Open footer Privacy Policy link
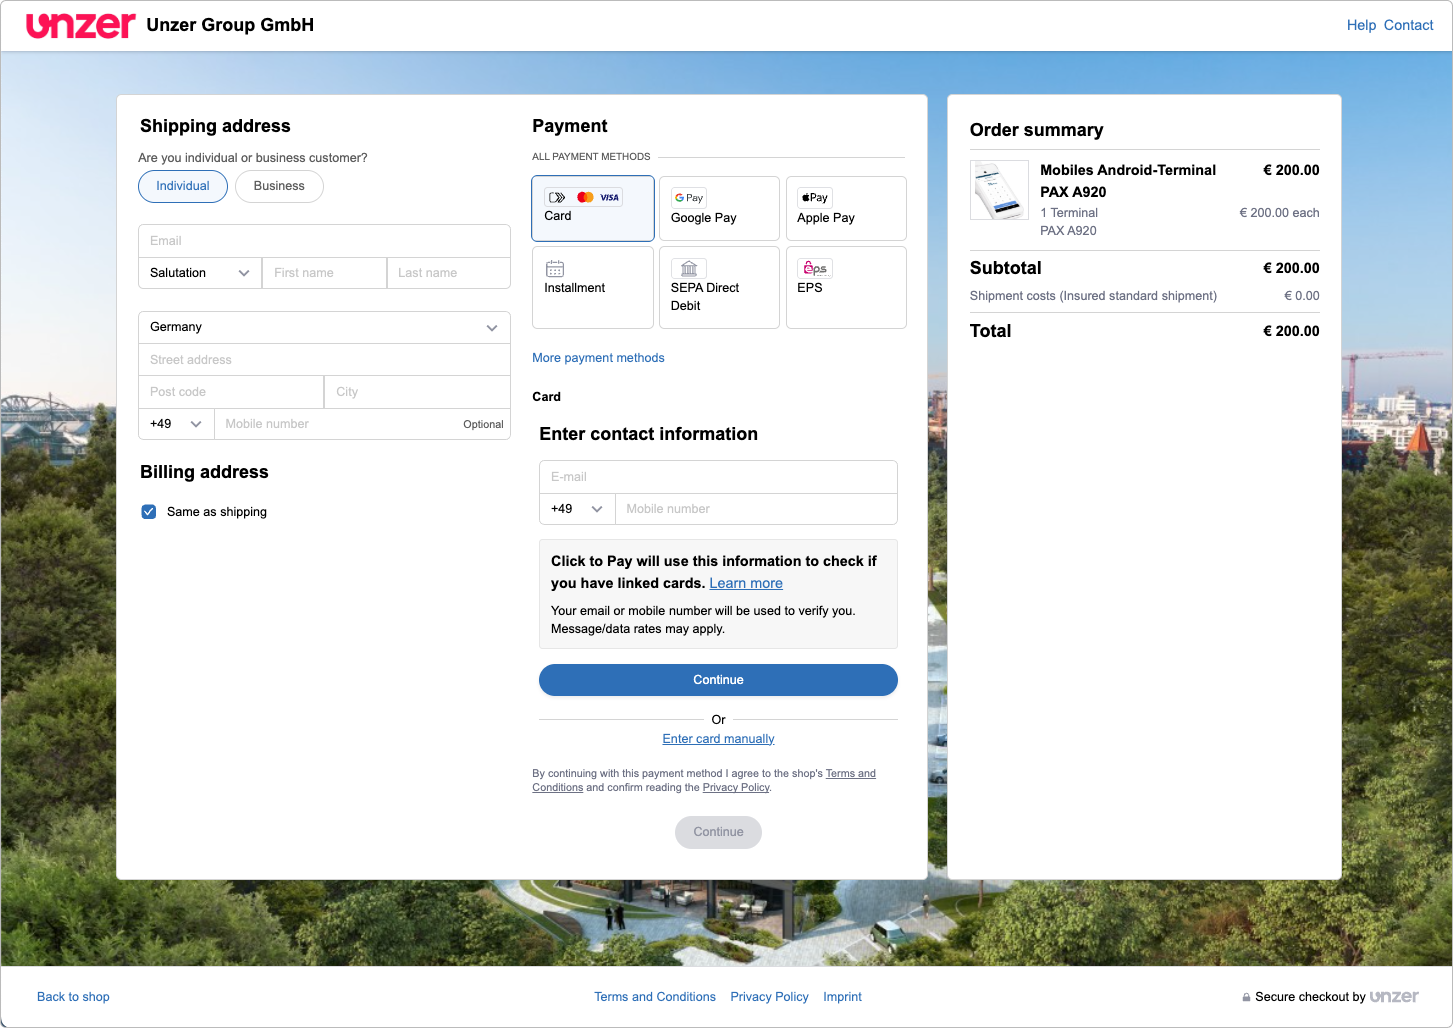Viewport: 1453px width, 1028px height. coord(769,997)
